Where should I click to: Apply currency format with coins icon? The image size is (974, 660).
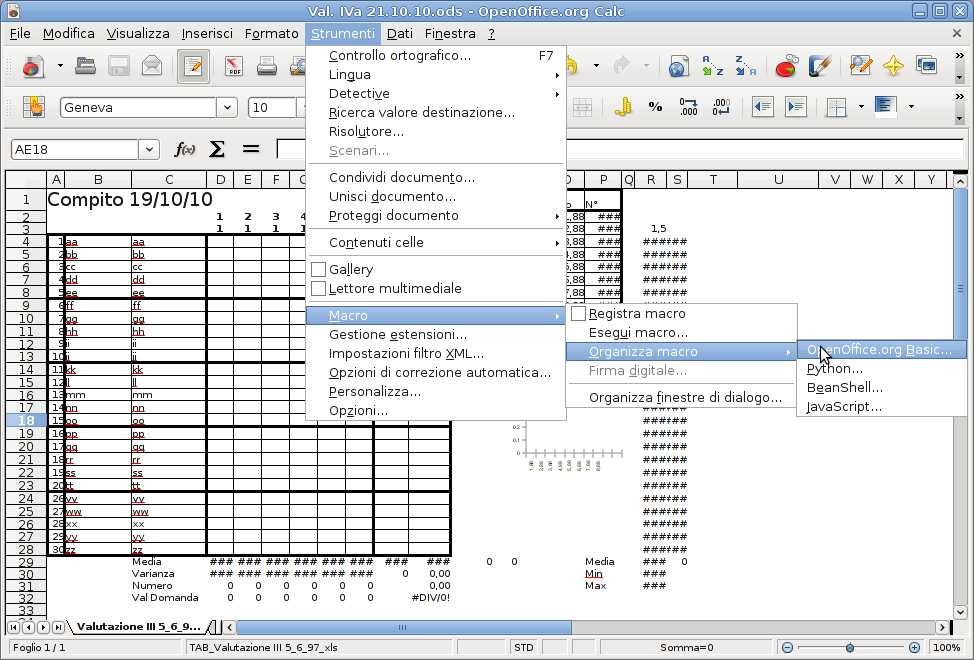click(622, 107)
